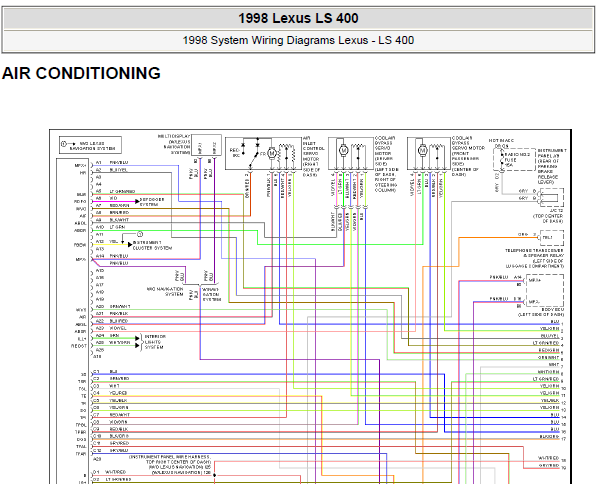Click the 'Coolant Bypass Servo Motor (Front Passenger Side)' label
606x484 pixels.
pyautogui.click(x=468, y=156)
